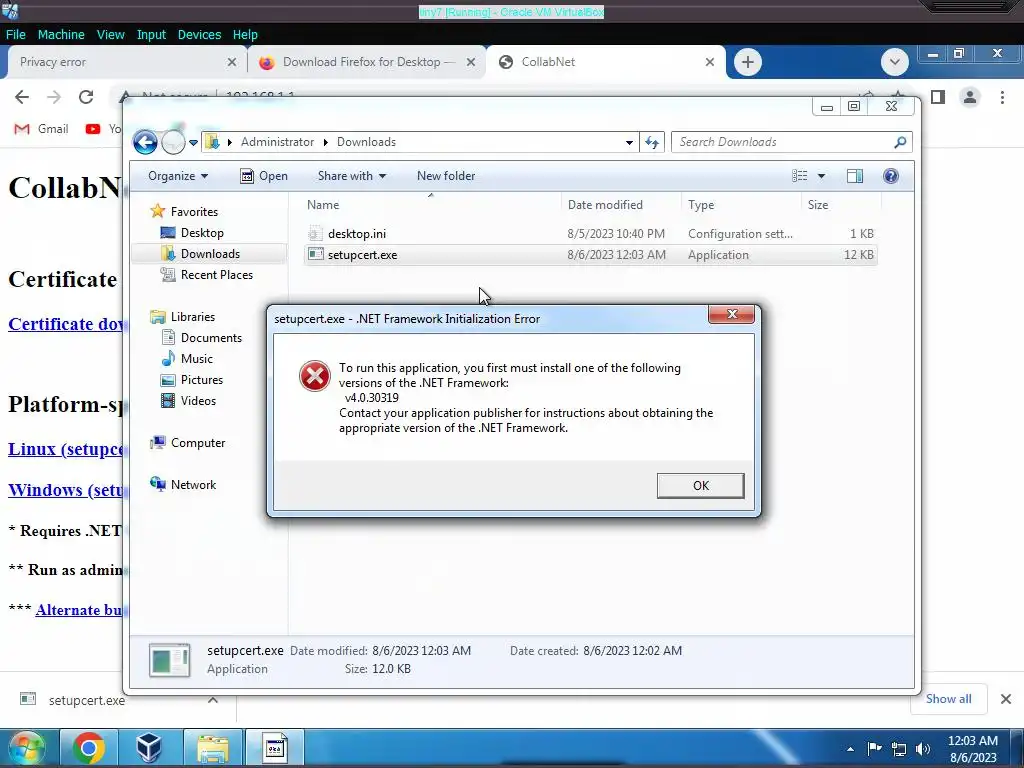Click the Explorer forward button
This screenshot has height=768, width=1024.
pos(173,142)
